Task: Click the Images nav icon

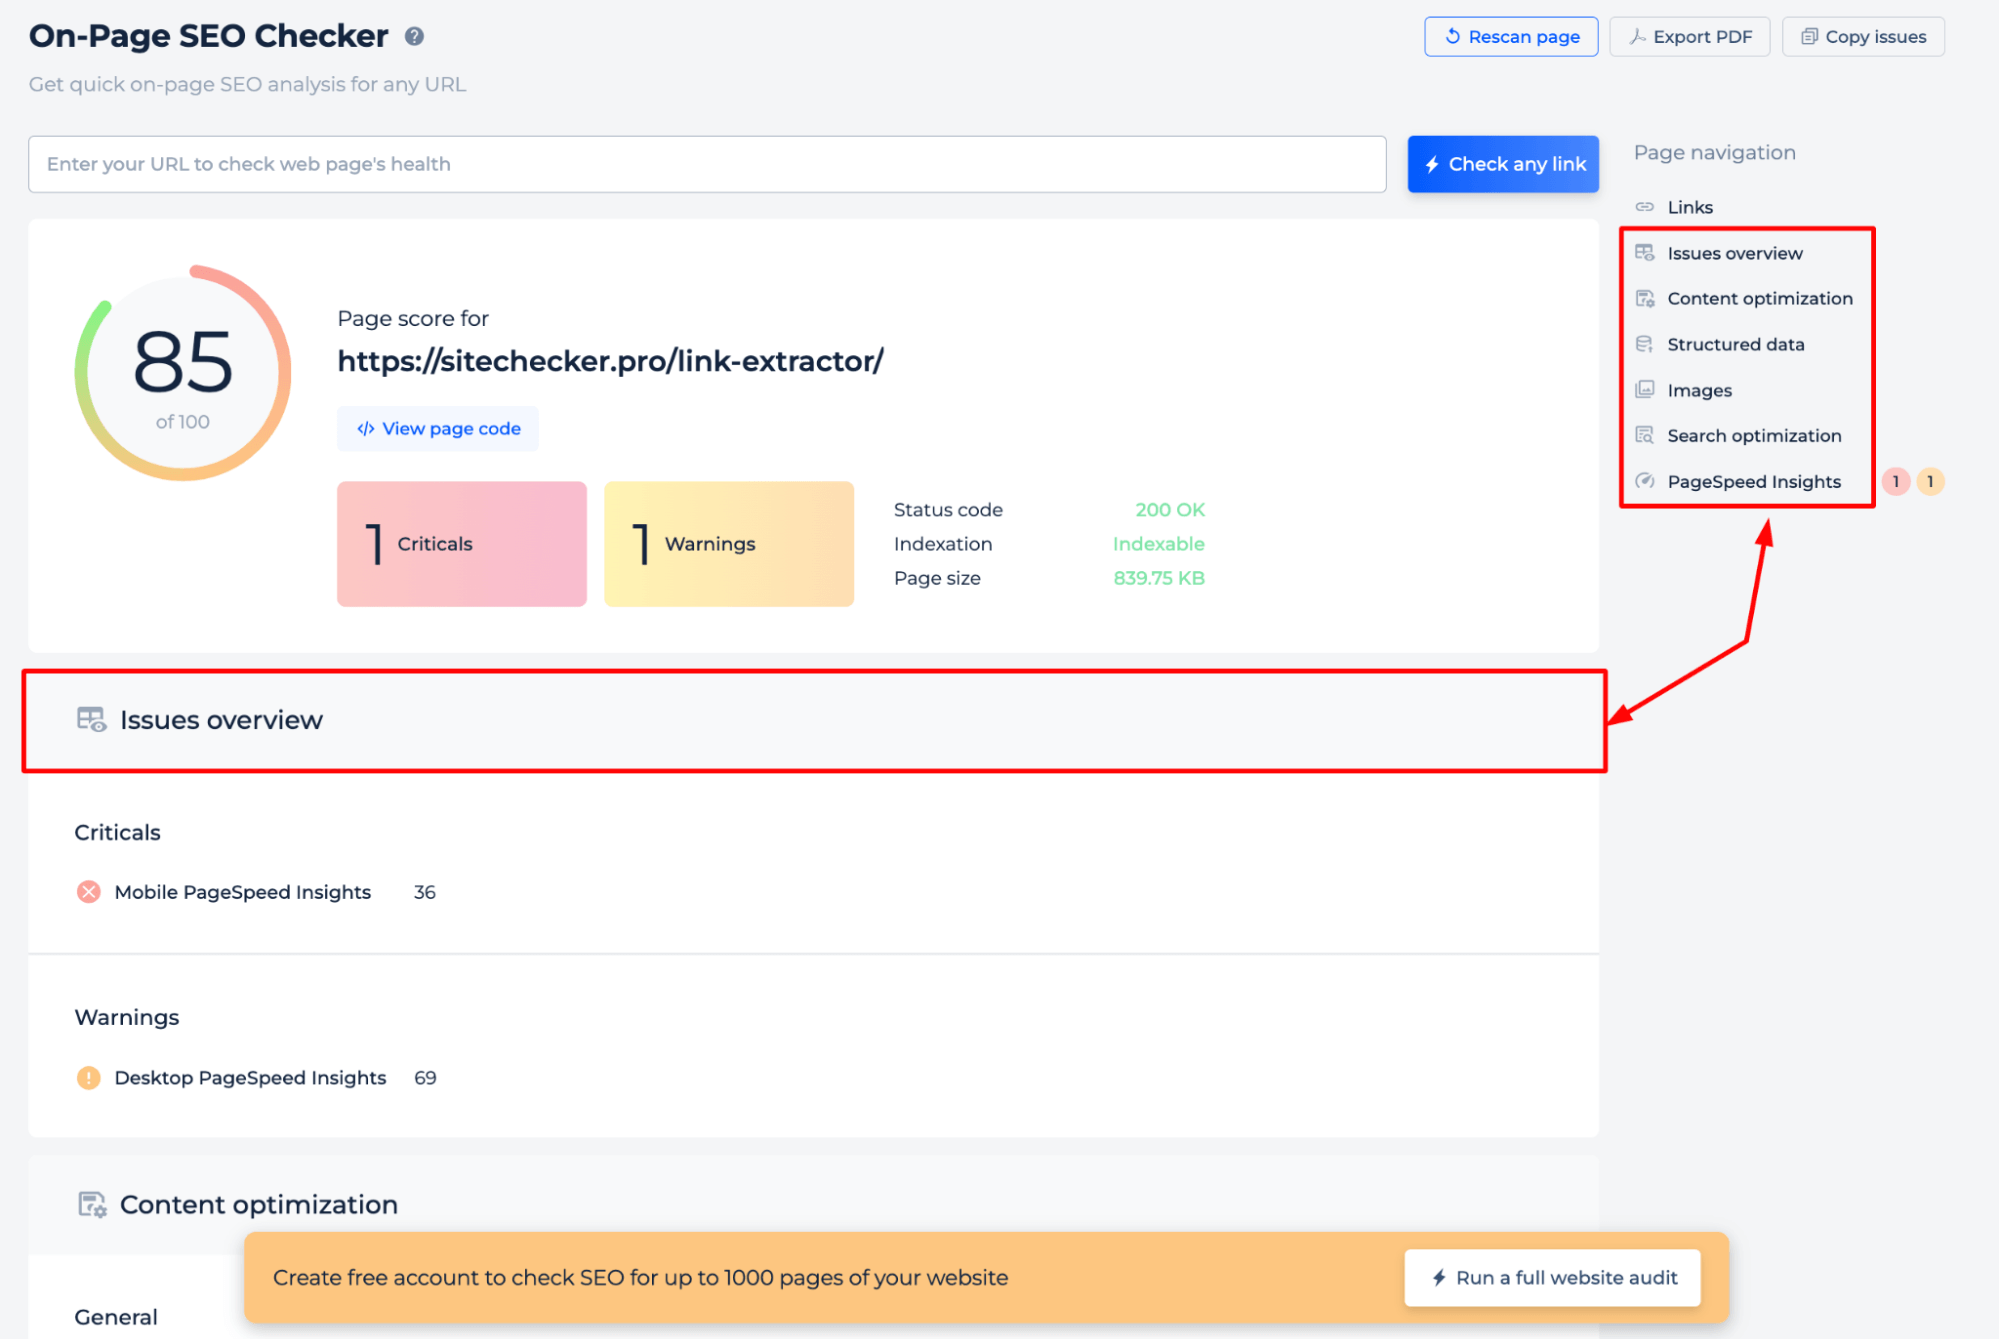Action: tap(1644, 390)
